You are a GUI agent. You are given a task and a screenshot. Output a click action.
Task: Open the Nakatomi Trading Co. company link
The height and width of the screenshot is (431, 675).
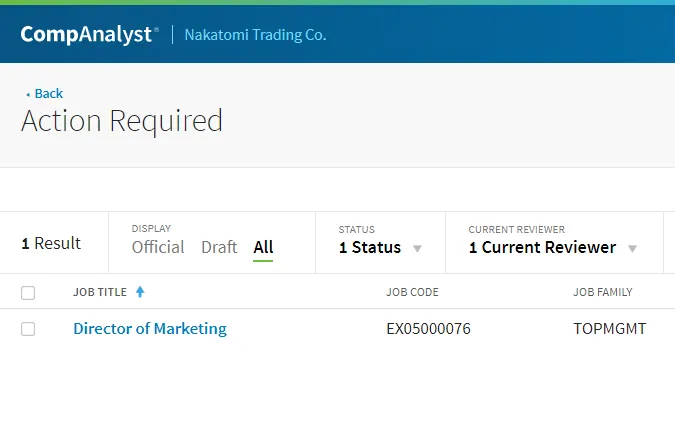tap(255, 35)
